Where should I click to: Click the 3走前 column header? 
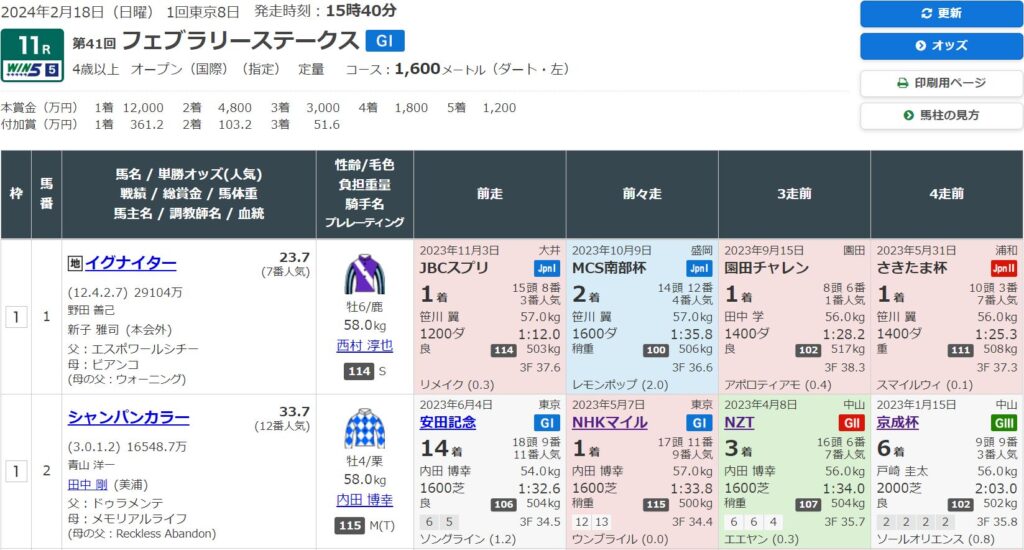(794, 194)
